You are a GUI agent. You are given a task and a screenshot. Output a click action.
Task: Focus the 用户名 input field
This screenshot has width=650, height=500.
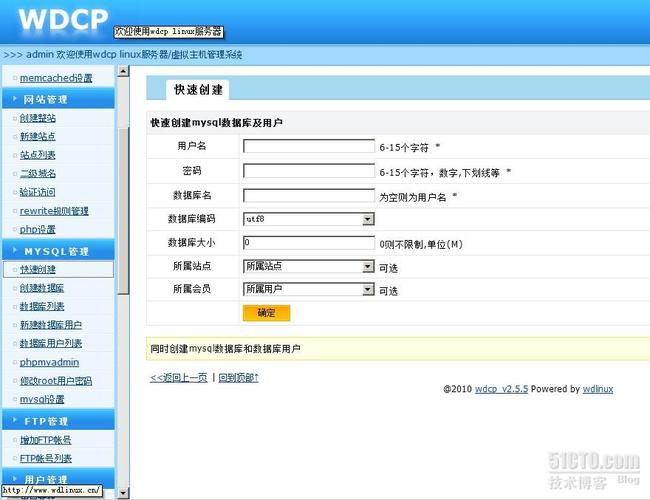tap(309, 146)
